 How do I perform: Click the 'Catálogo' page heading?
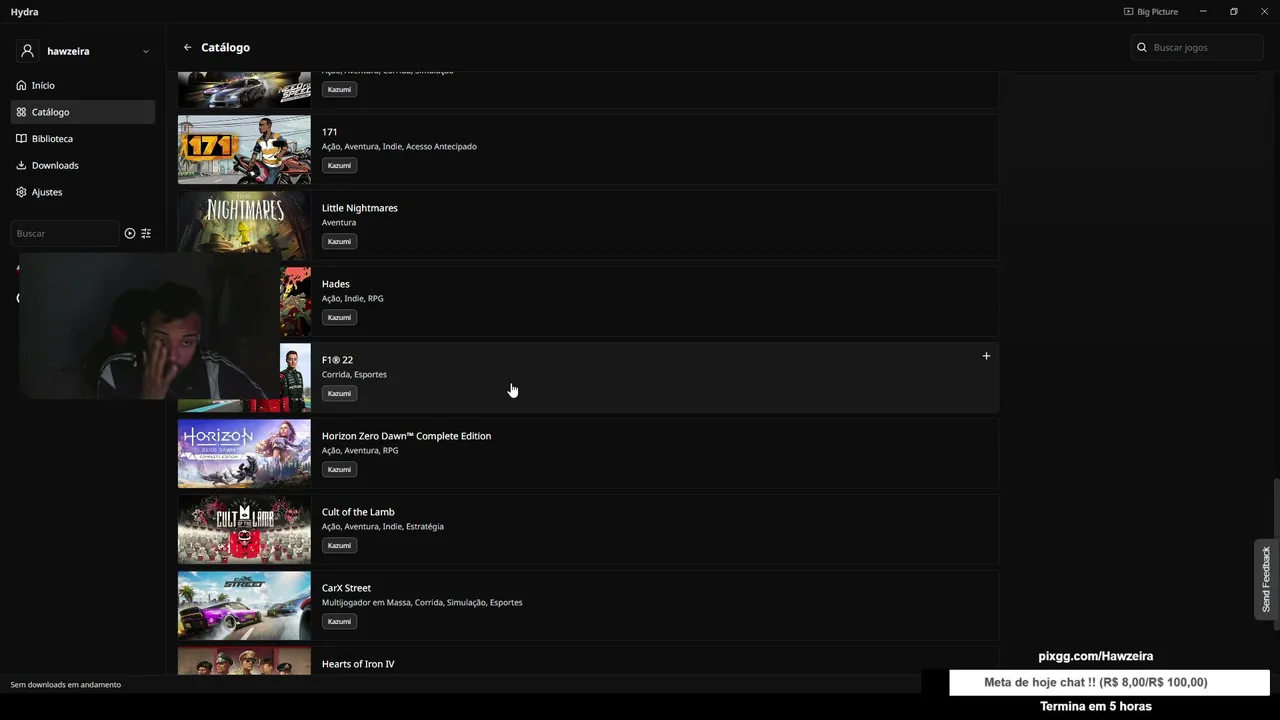point(225,47)
